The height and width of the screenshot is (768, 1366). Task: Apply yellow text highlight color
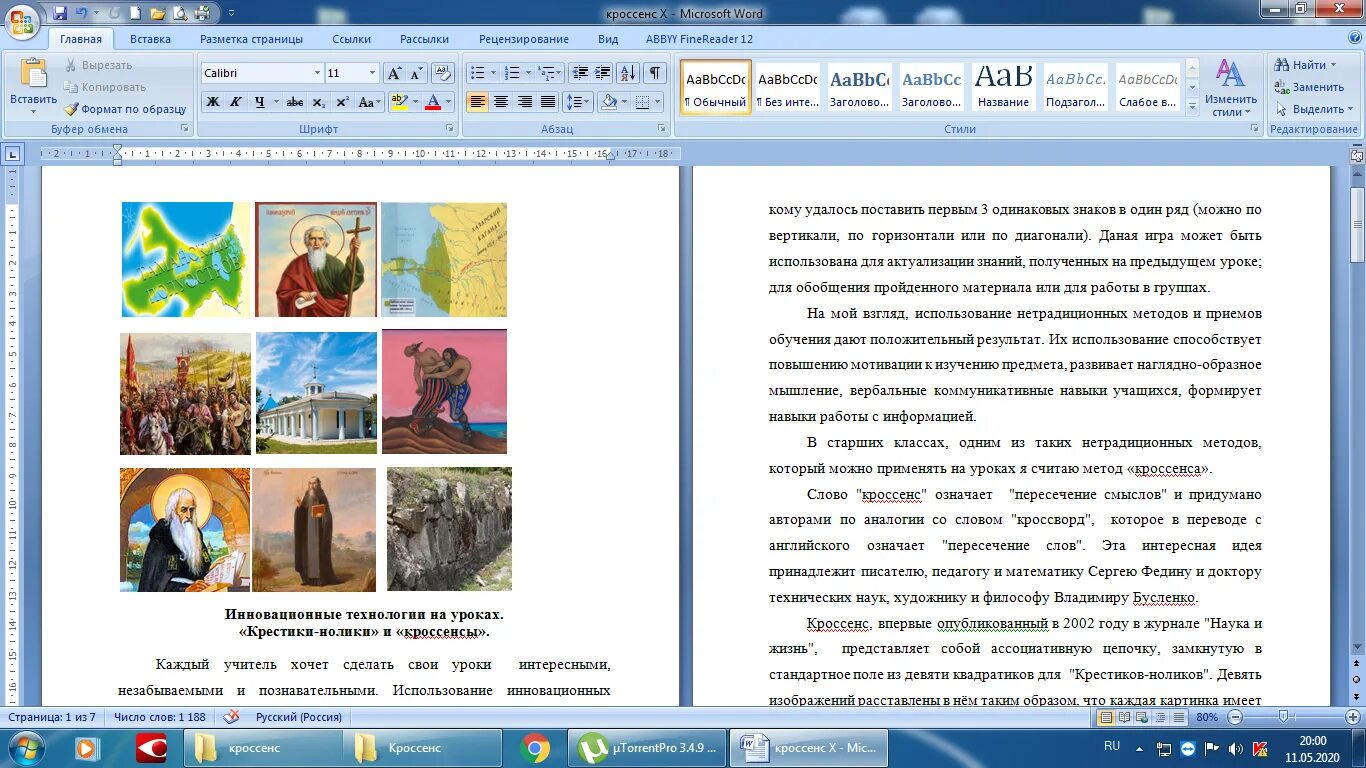[x=399, y=102]
